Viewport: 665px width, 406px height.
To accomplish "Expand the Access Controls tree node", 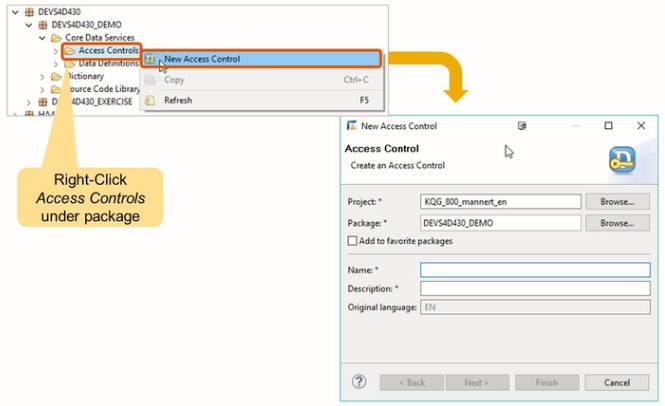I will (x=55, y=50).
